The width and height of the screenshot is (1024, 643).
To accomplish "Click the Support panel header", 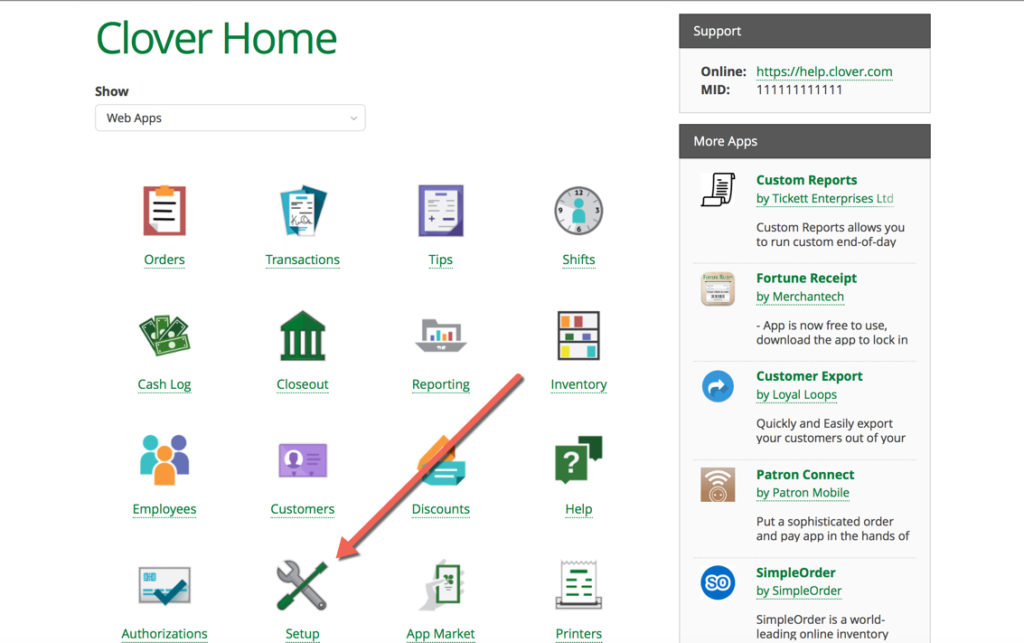I will click(x=805, y=31).
